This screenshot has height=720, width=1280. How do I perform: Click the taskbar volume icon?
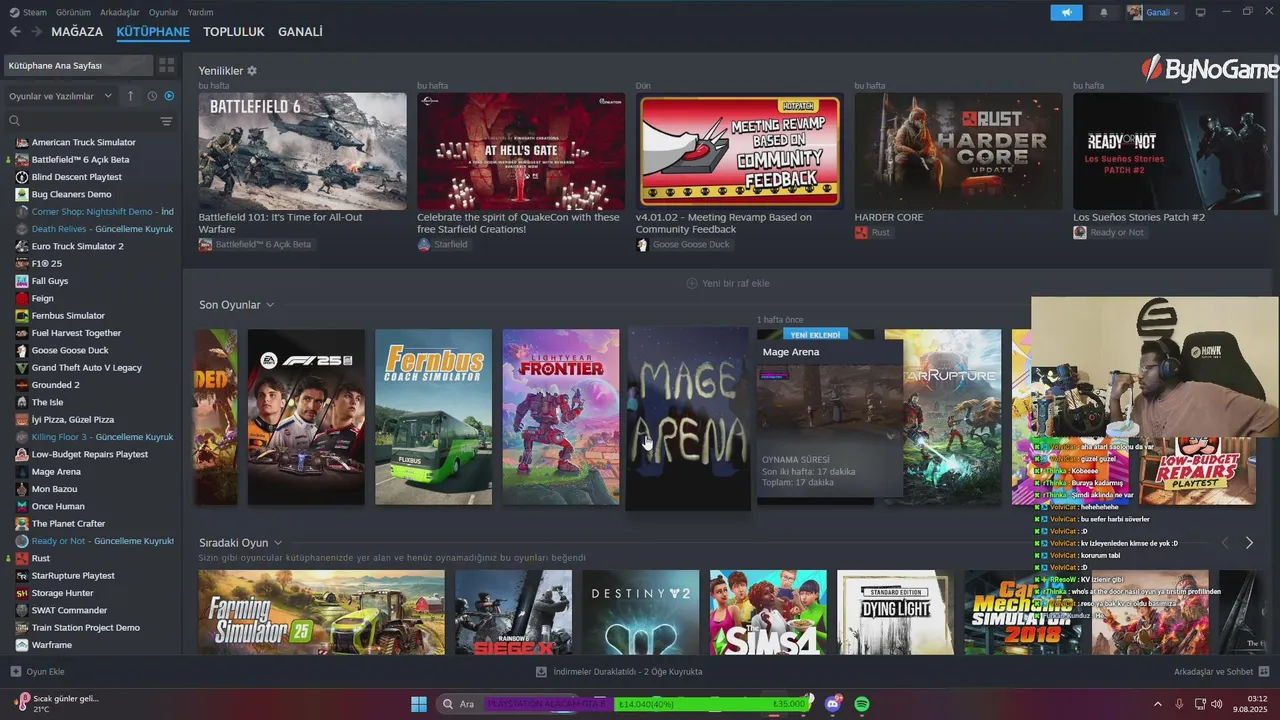point(1219,704)
